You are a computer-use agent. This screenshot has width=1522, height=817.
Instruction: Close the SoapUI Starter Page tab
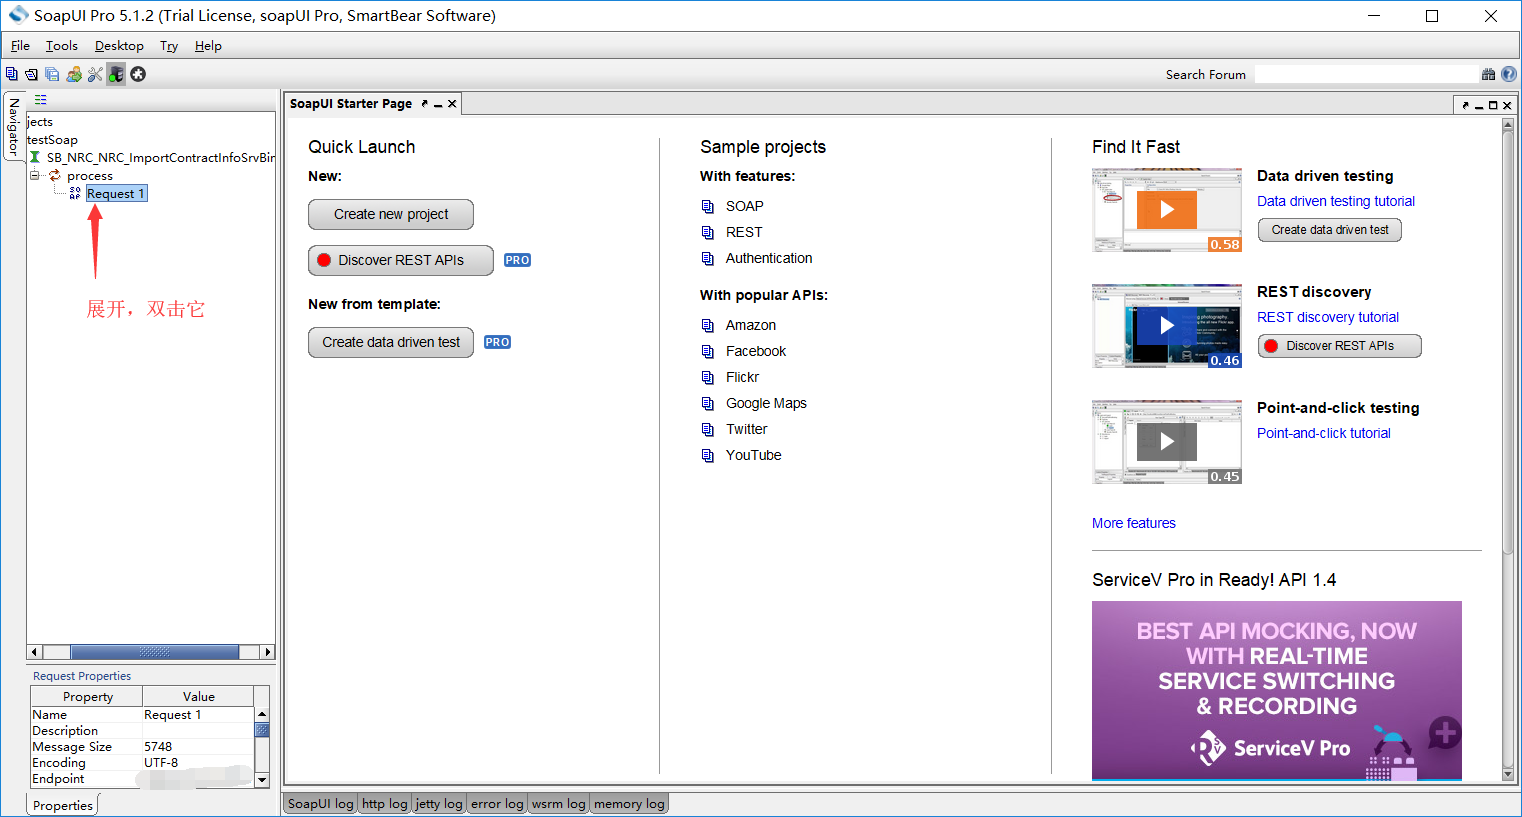pos(452,104)
